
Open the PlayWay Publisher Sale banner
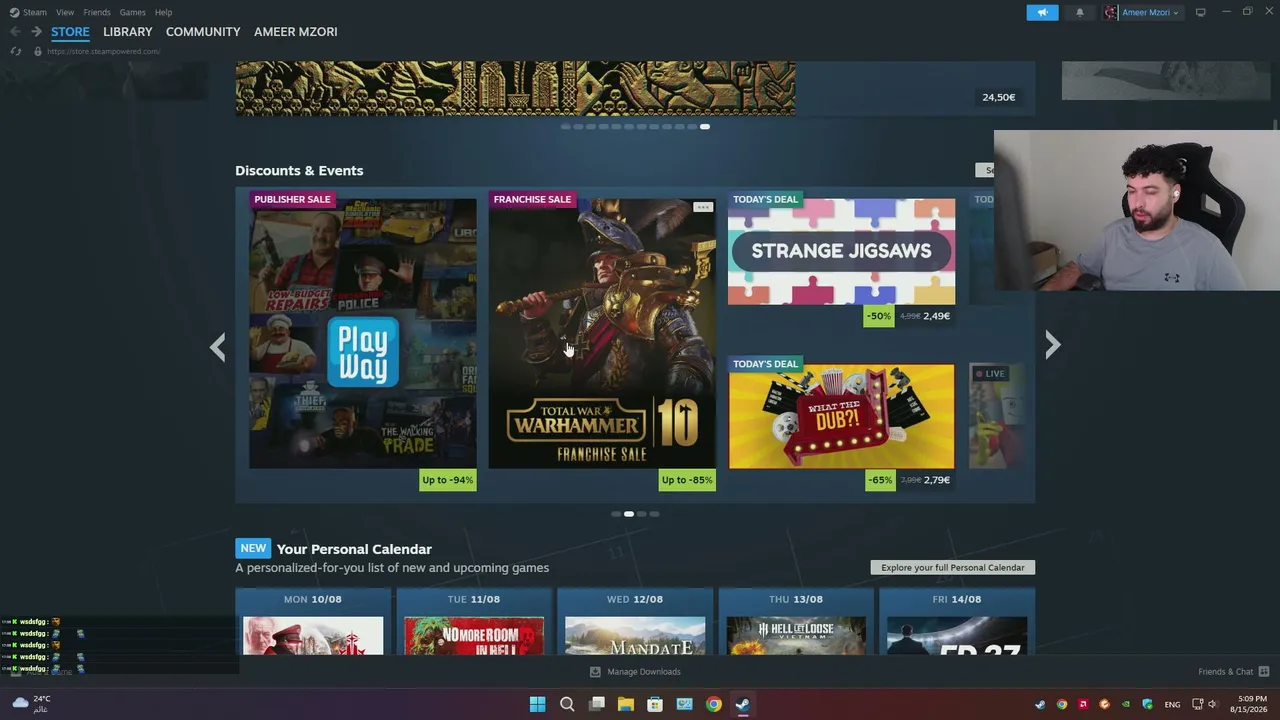click(362, 333)
